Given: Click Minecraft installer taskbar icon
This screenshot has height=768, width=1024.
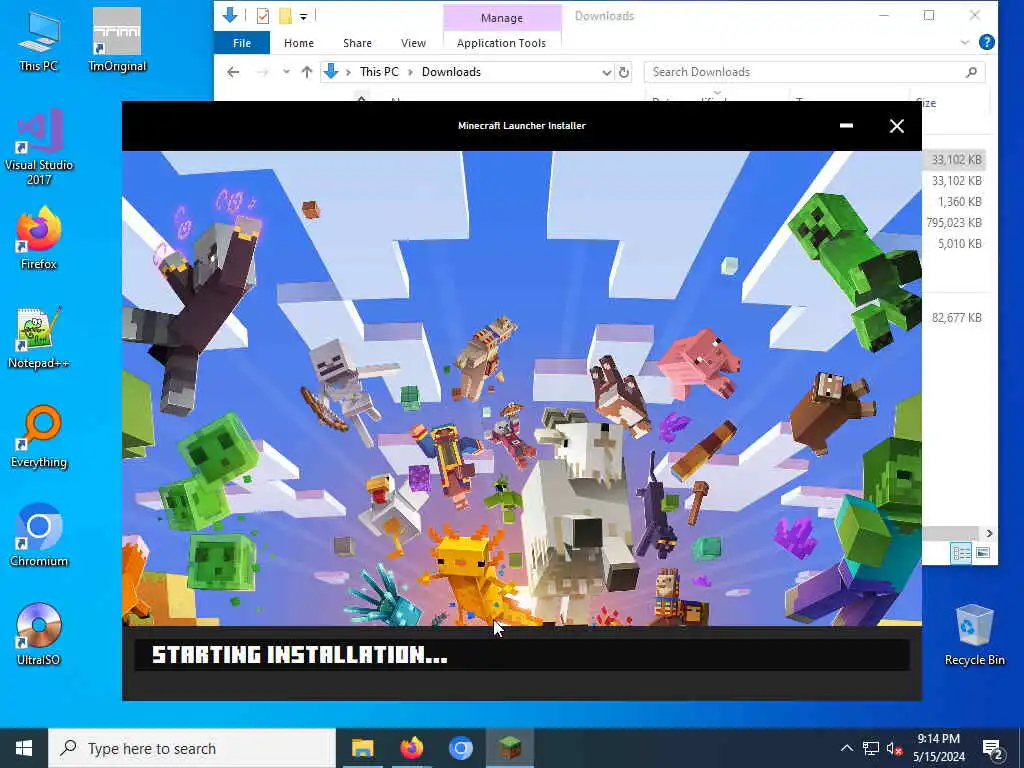Looking at the screenshot, I should pyautogui.click(x=509, y=748).
